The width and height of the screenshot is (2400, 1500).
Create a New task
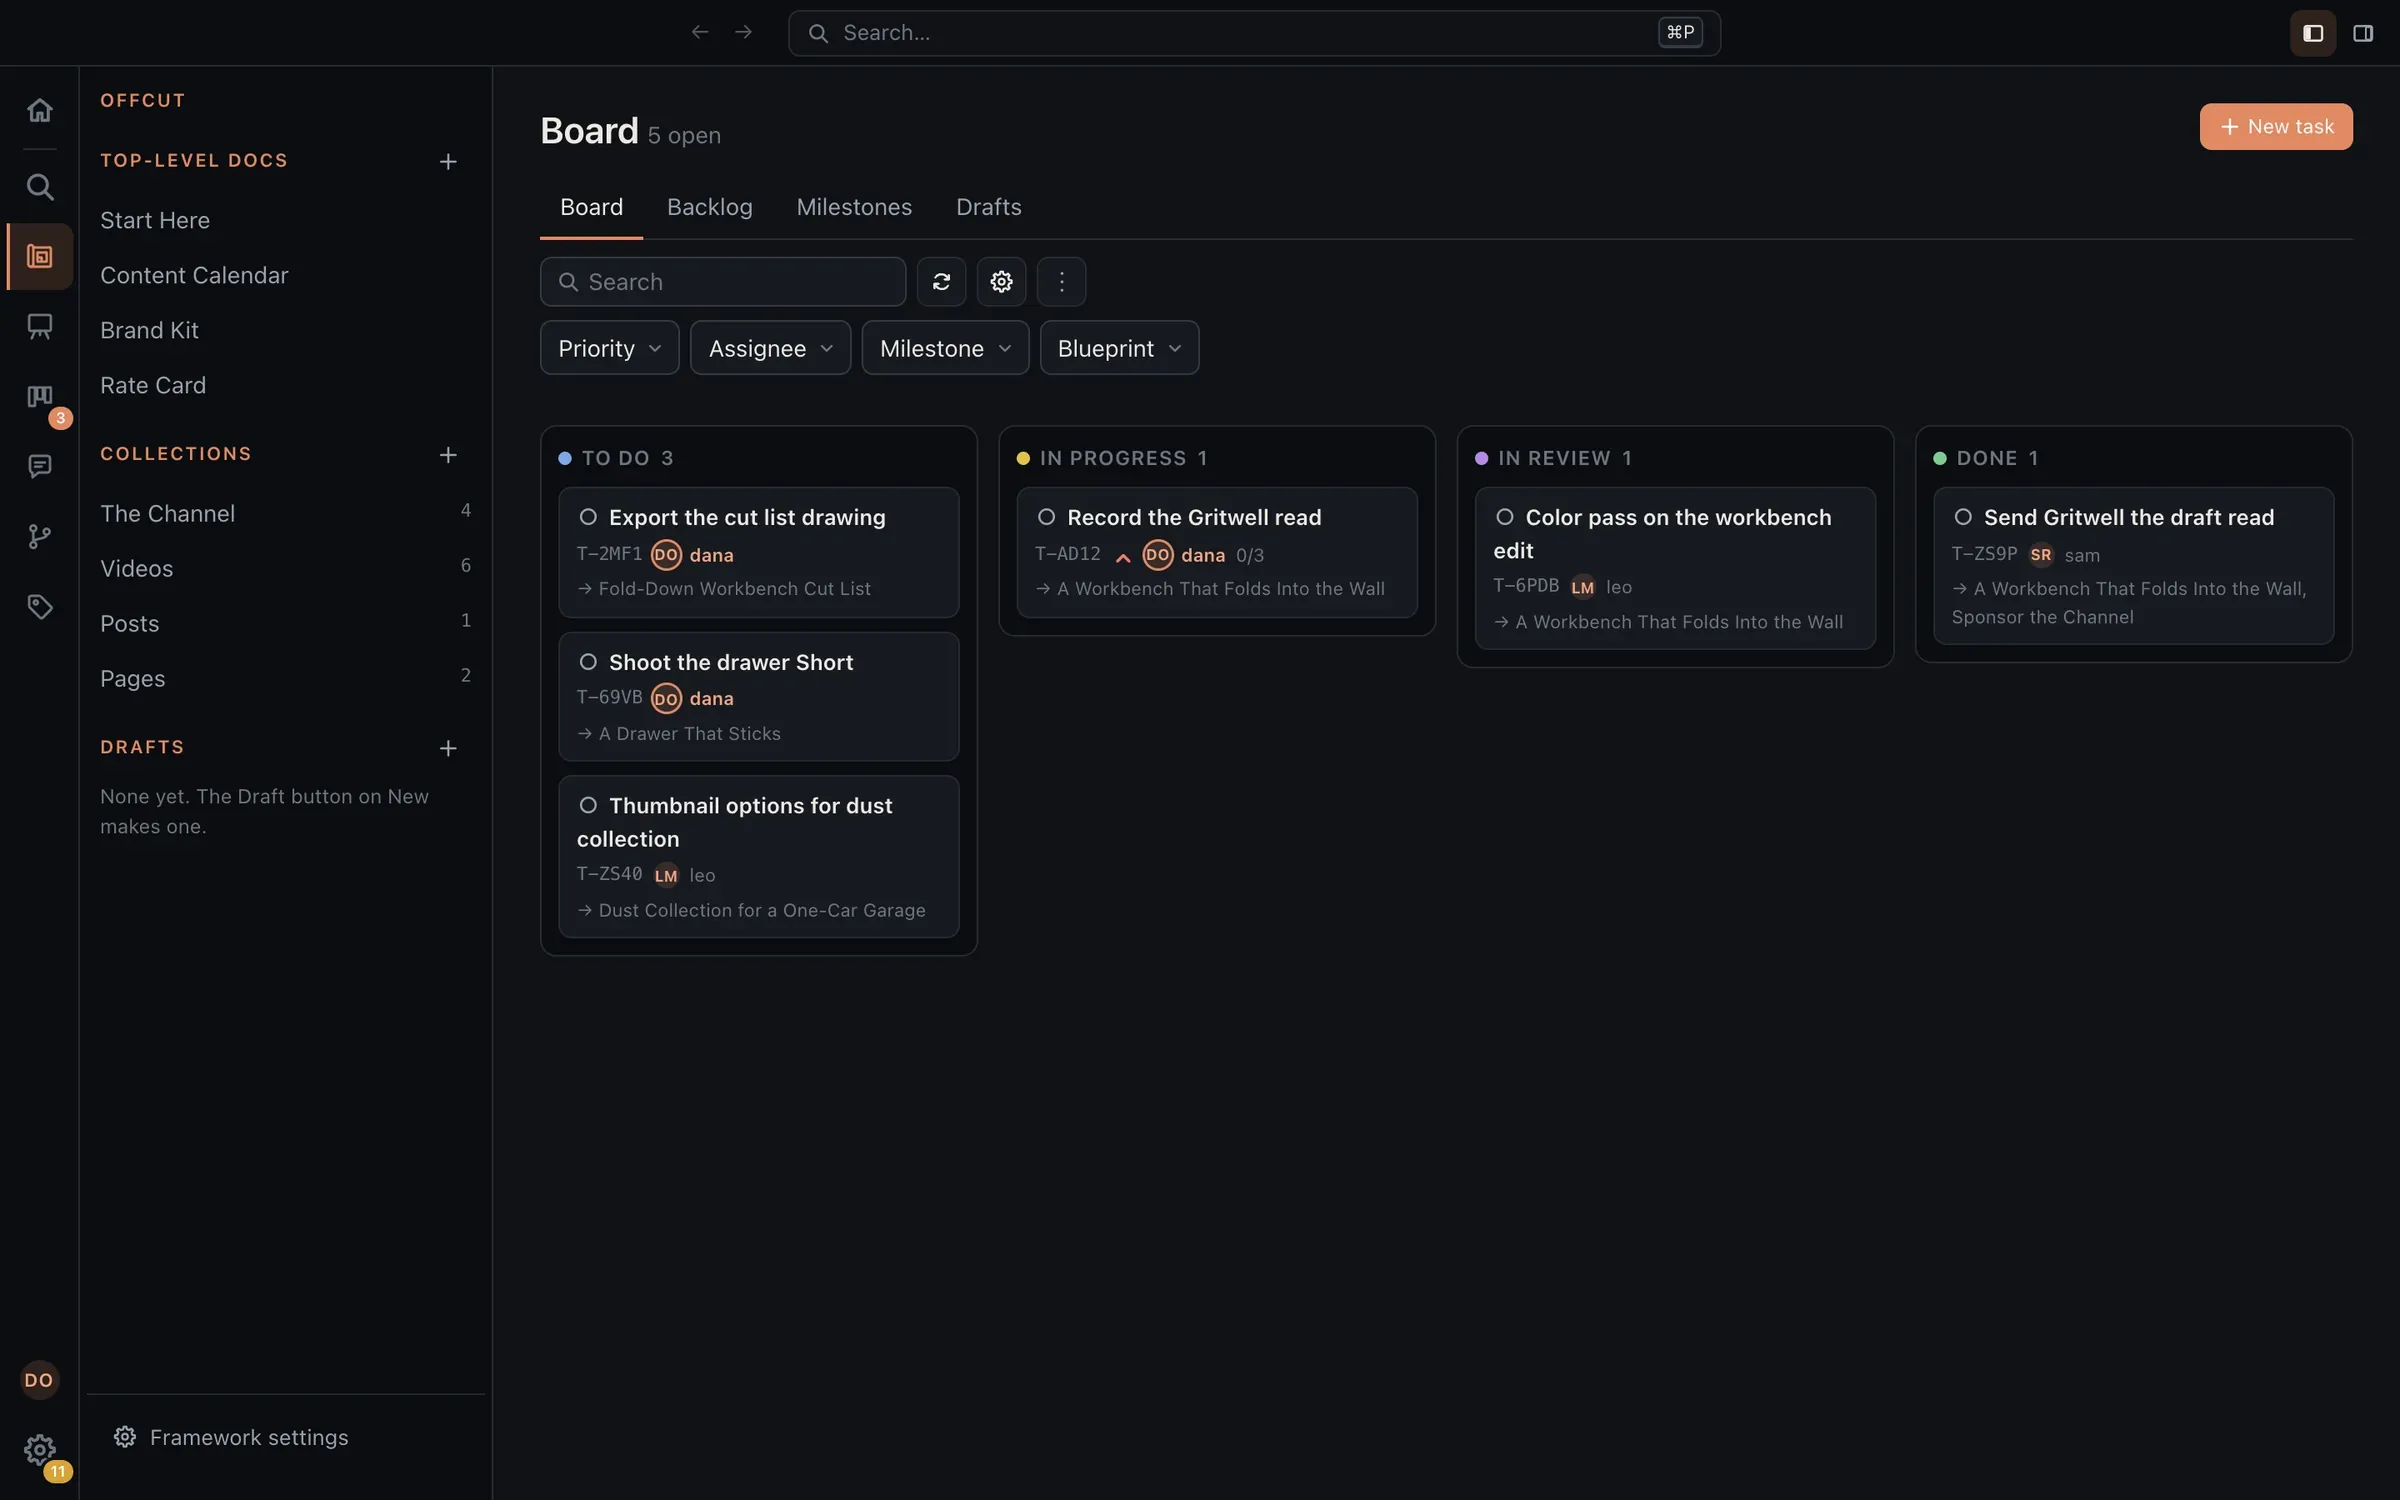2276,127
